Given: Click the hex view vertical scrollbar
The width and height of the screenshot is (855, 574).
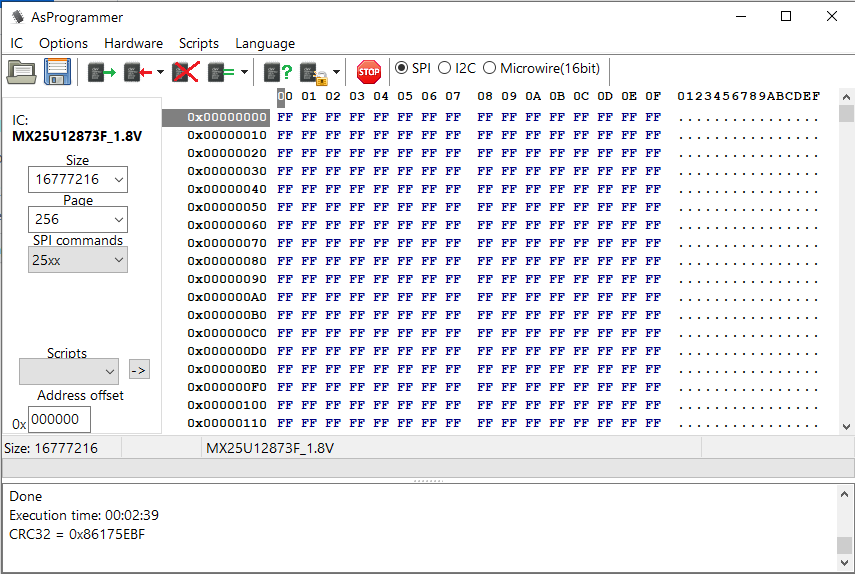Looking at the screenshot, I should (x=846, y=260).
